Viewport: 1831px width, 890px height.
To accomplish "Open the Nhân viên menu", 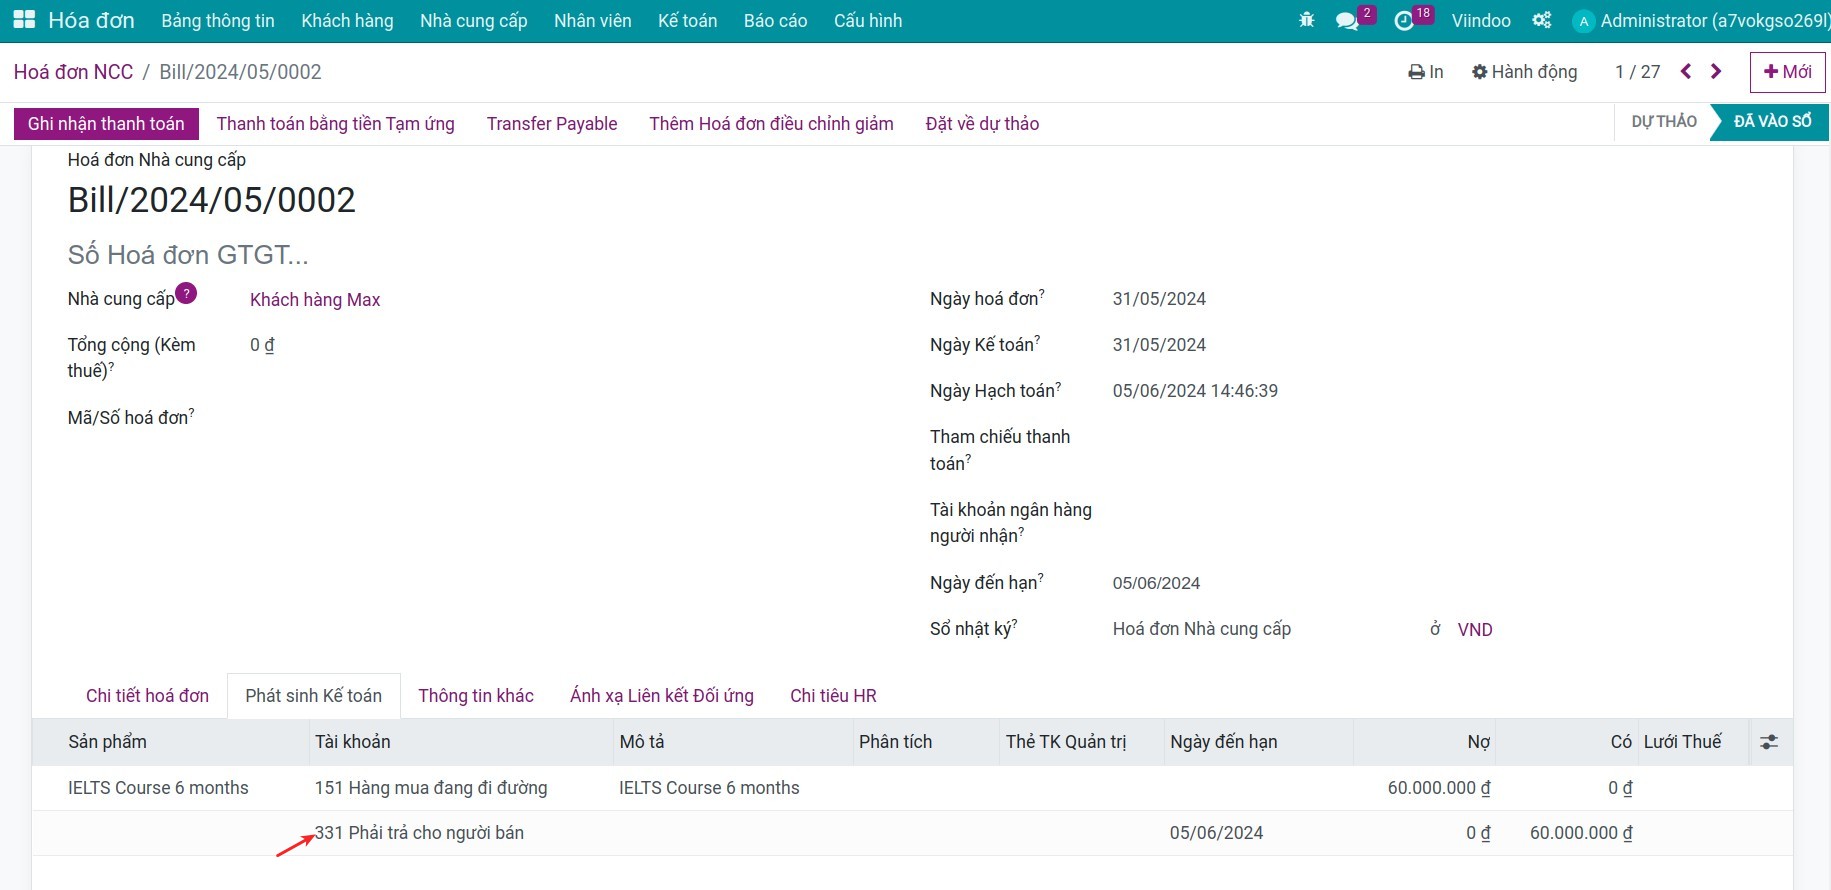I will pos(593,21).
